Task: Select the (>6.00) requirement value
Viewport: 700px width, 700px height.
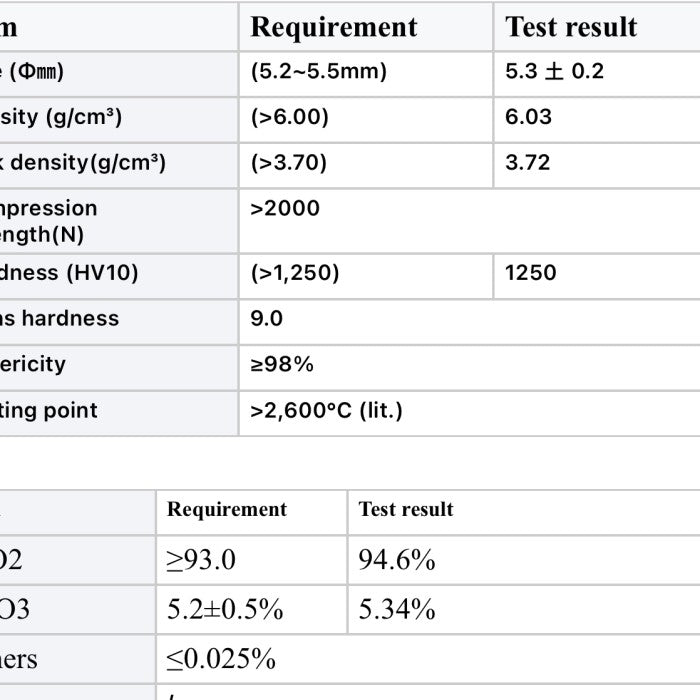Action: [x=289, y=117]
